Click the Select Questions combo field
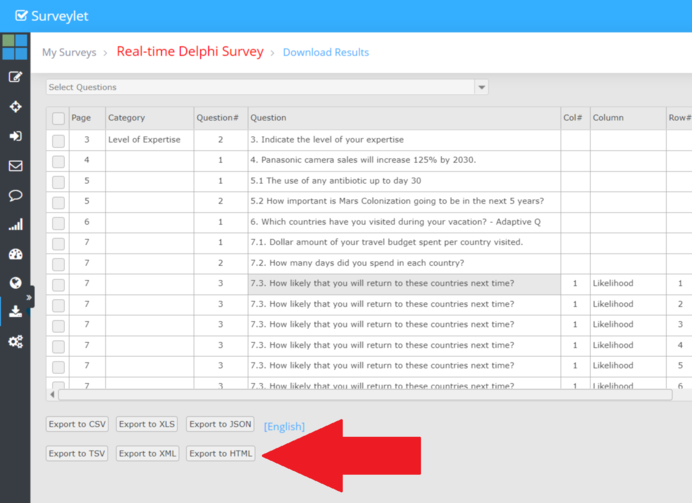692x503 pixels. tap(260, 87)
